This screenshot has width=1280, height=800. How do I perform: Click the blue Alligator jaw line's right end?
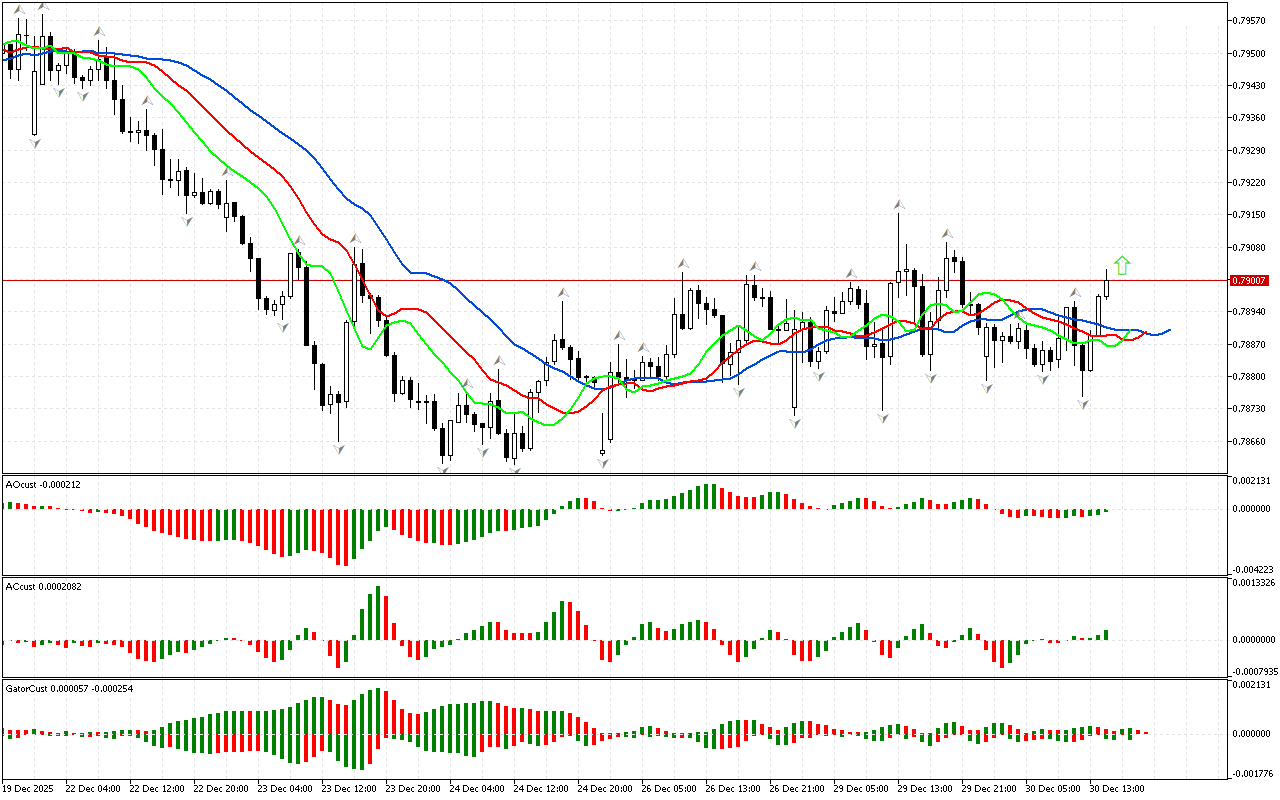(x=1168, y=330)
